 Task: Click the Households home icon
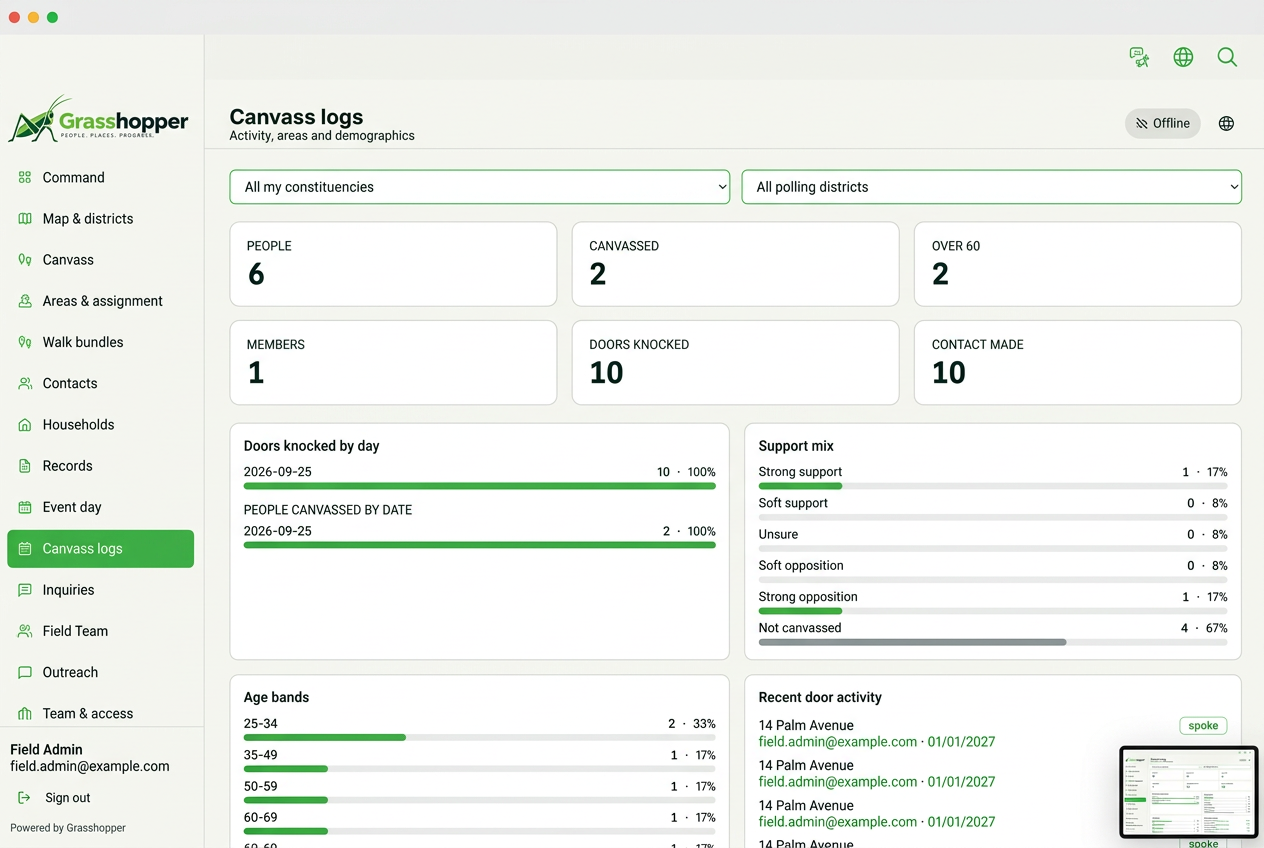pos(25,424)
